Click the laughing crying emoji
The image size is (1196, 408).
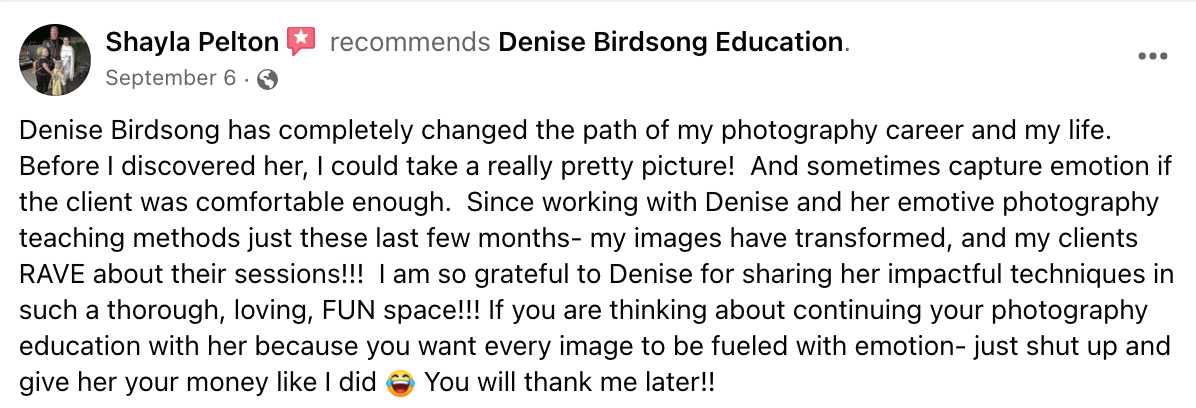click(x=400, y=383)
